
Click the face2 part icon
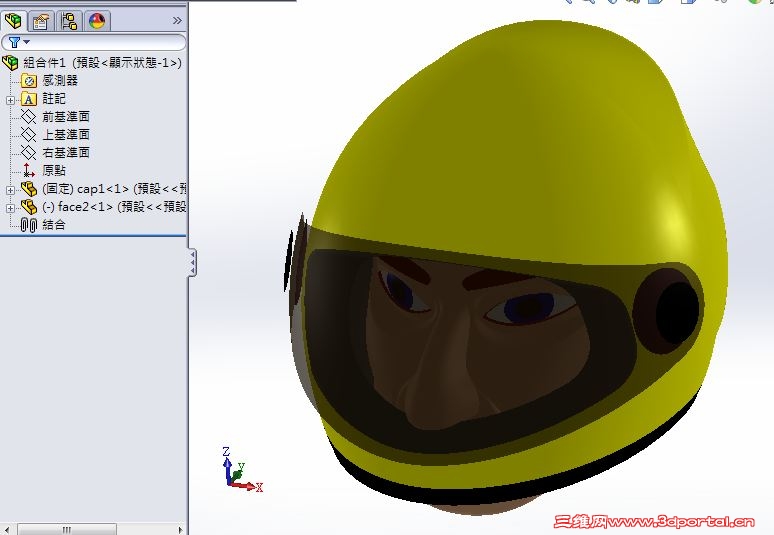point(29,207)
